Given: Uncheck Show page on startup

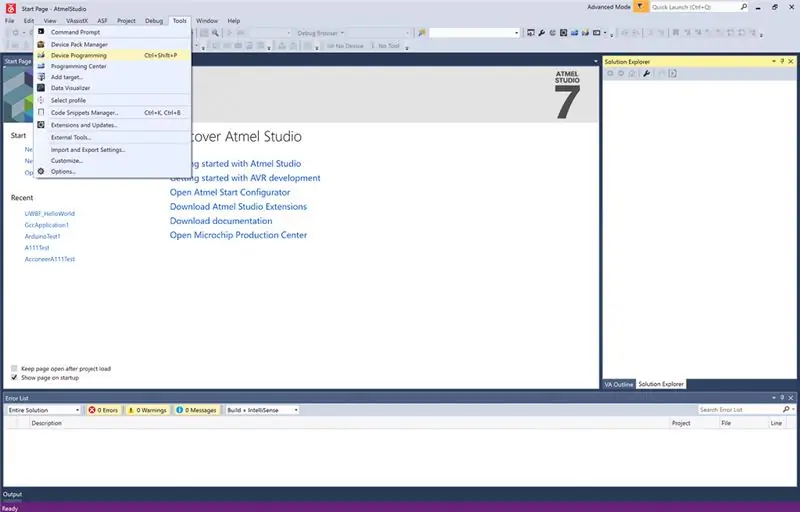Looking at the screenshot, I should (14, 378).
